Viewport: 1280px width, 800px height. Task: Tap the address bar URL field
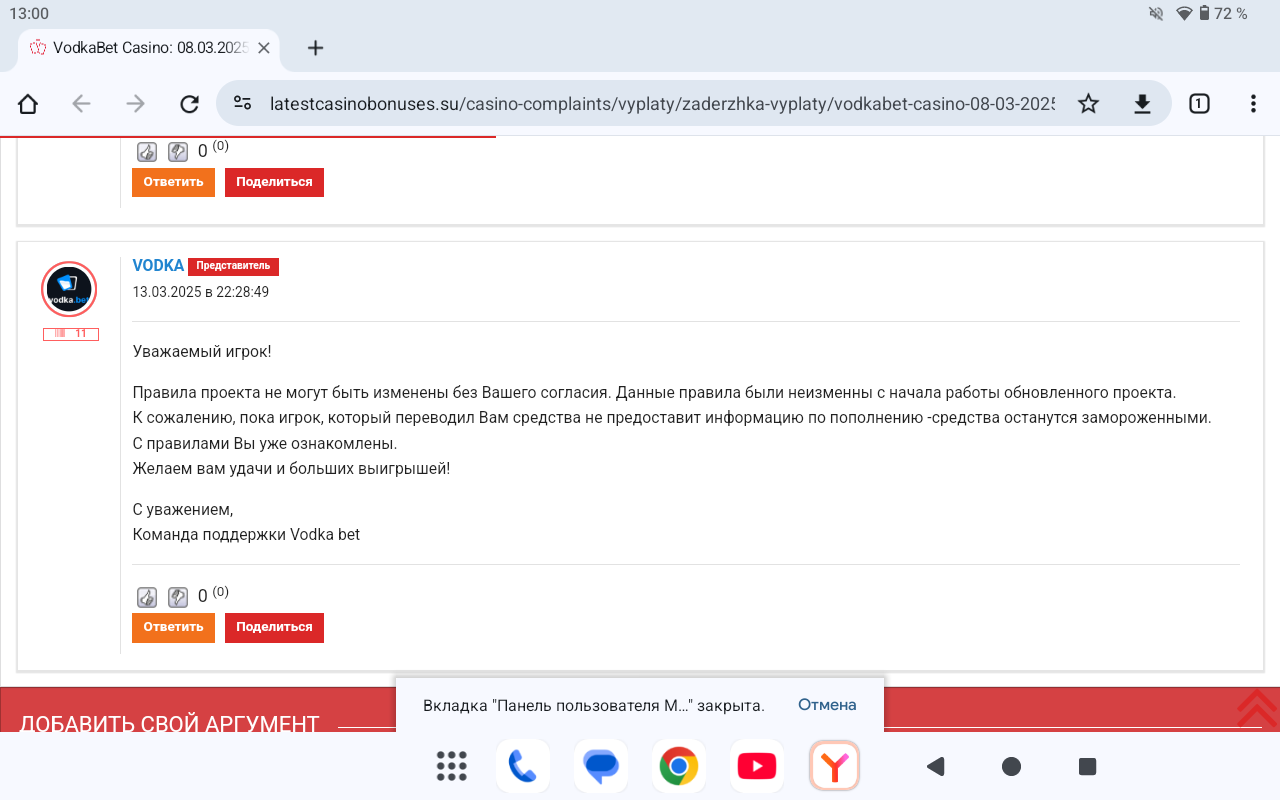pos(660,104)
